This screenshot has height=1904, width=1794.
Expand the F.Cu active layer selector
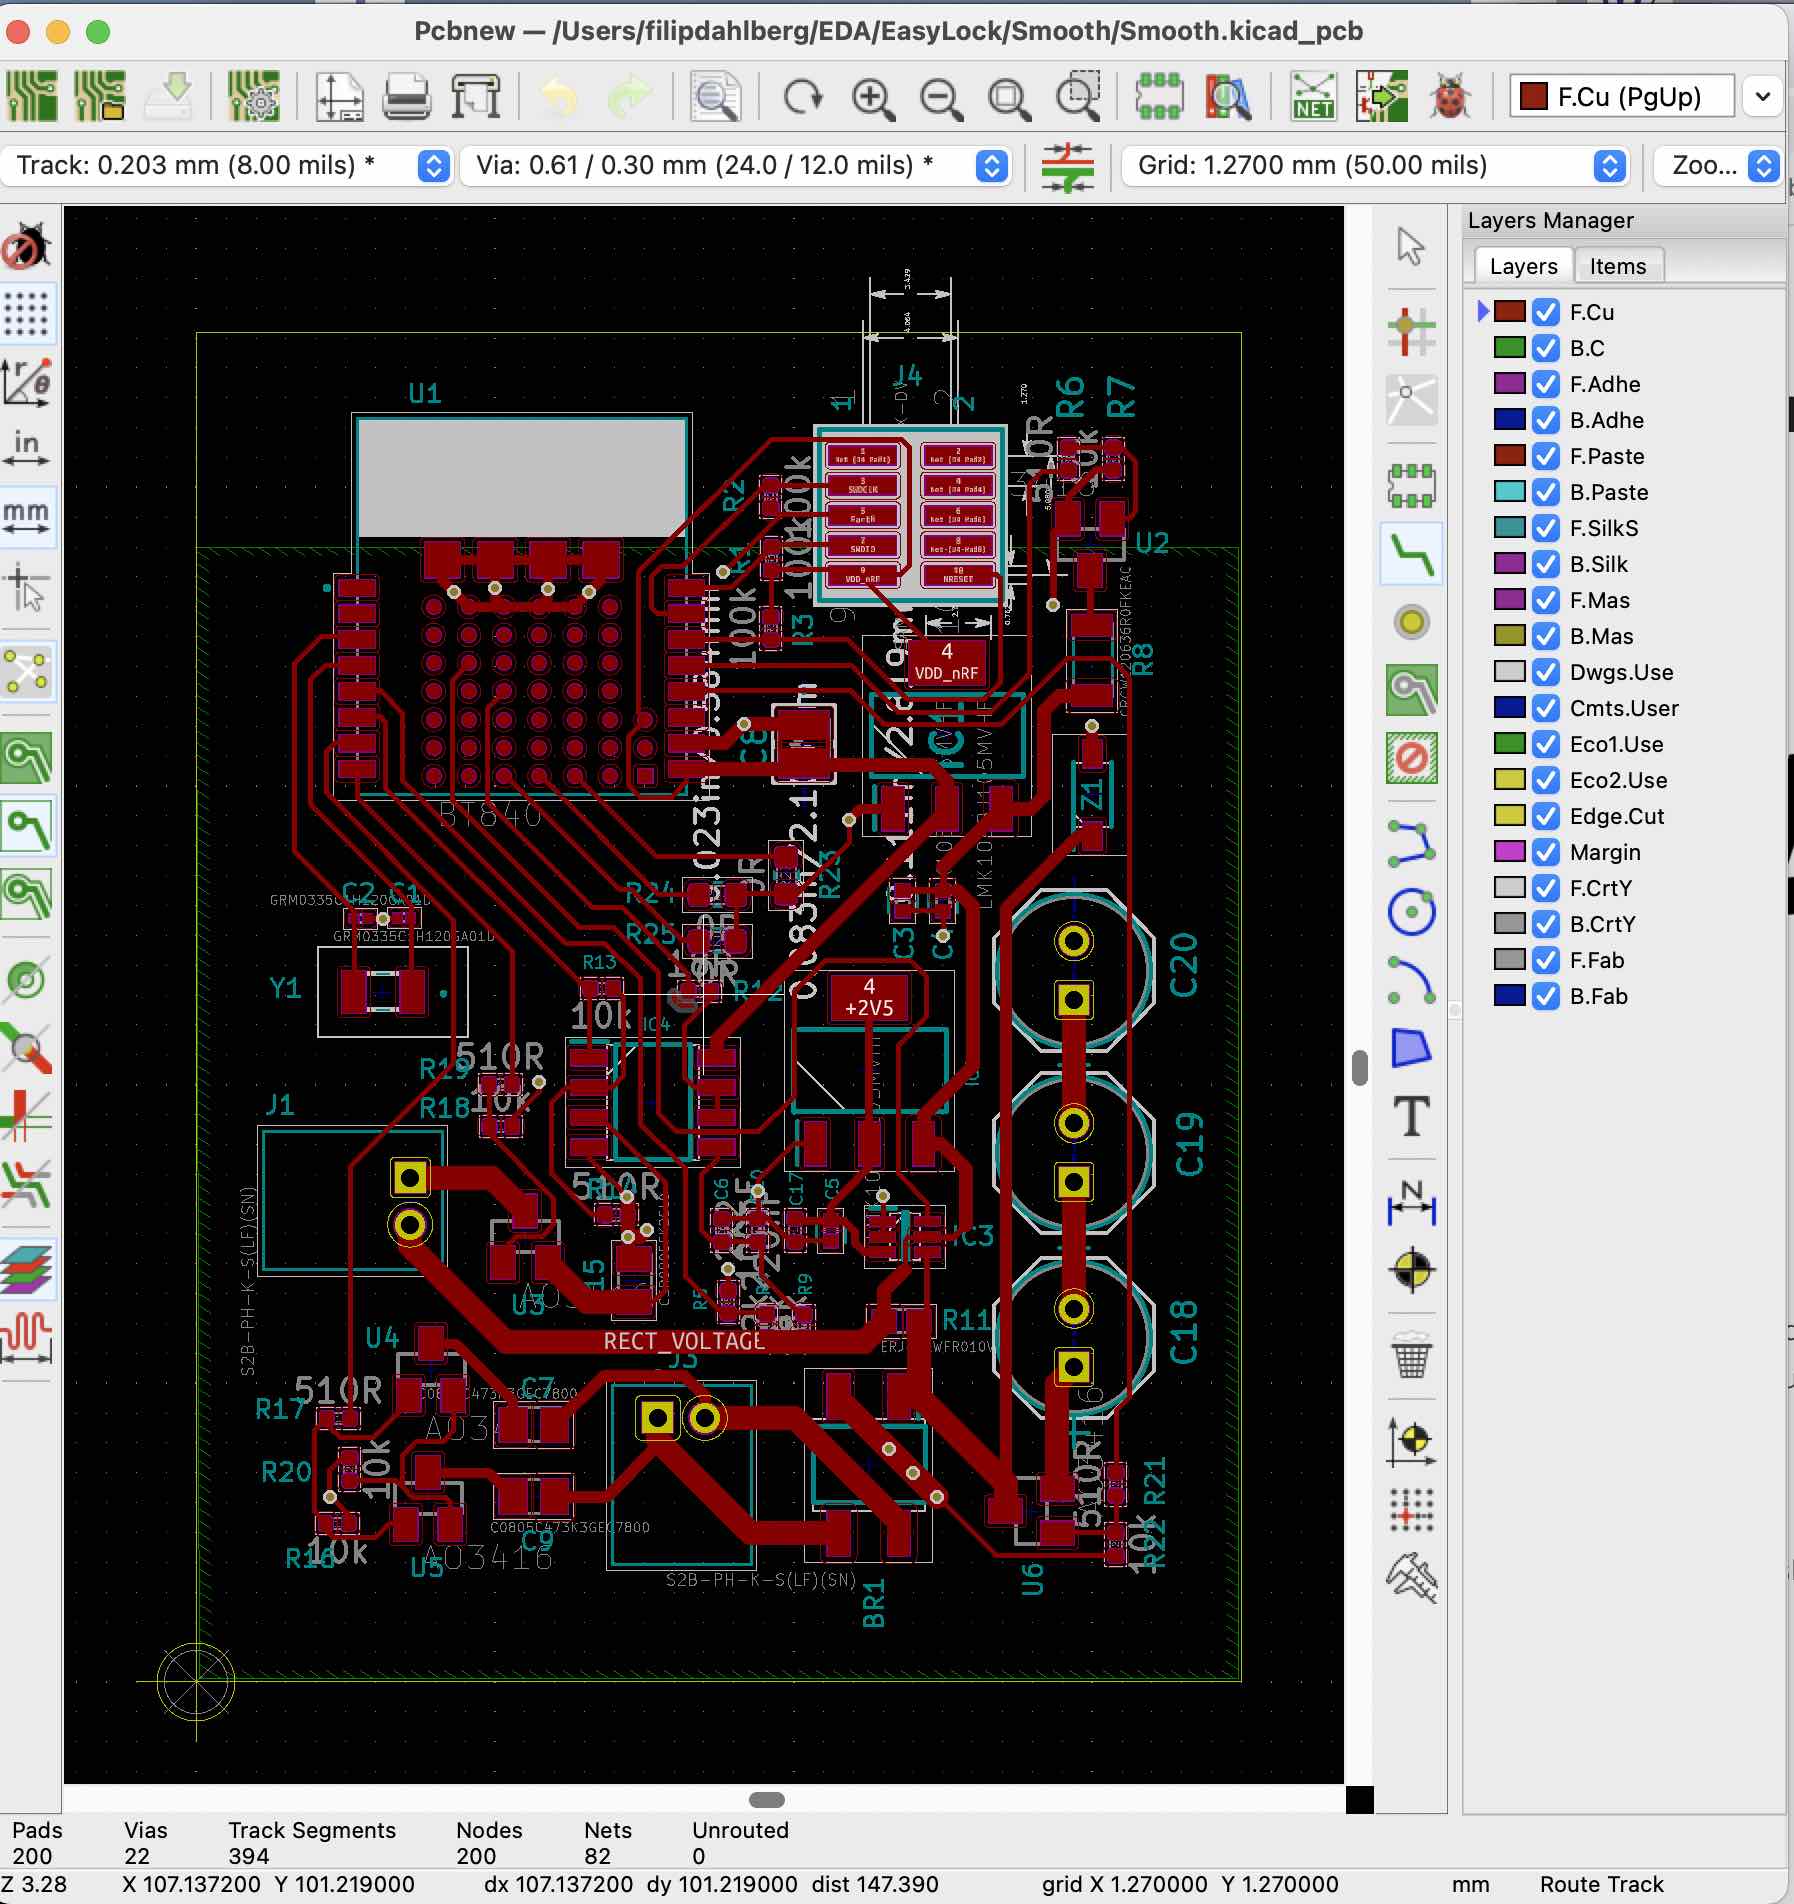point(1763,97)
